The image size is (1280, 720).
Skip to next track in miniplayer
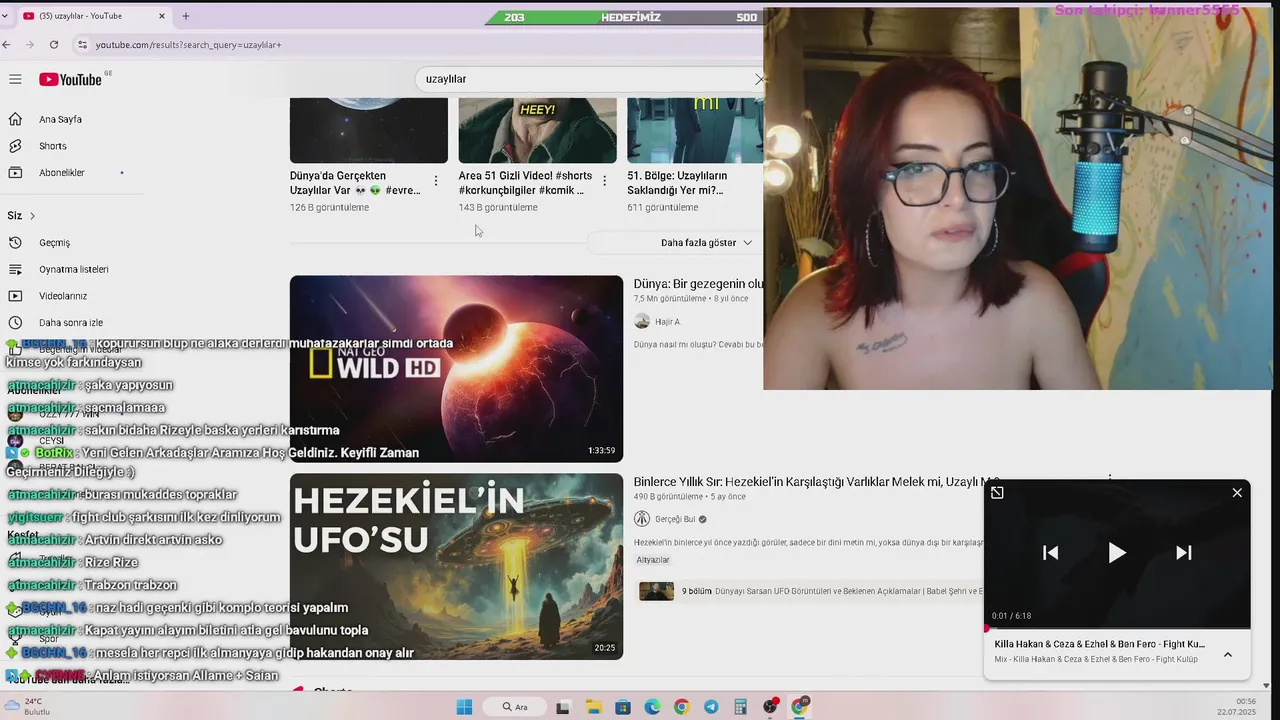point(1183,553)
